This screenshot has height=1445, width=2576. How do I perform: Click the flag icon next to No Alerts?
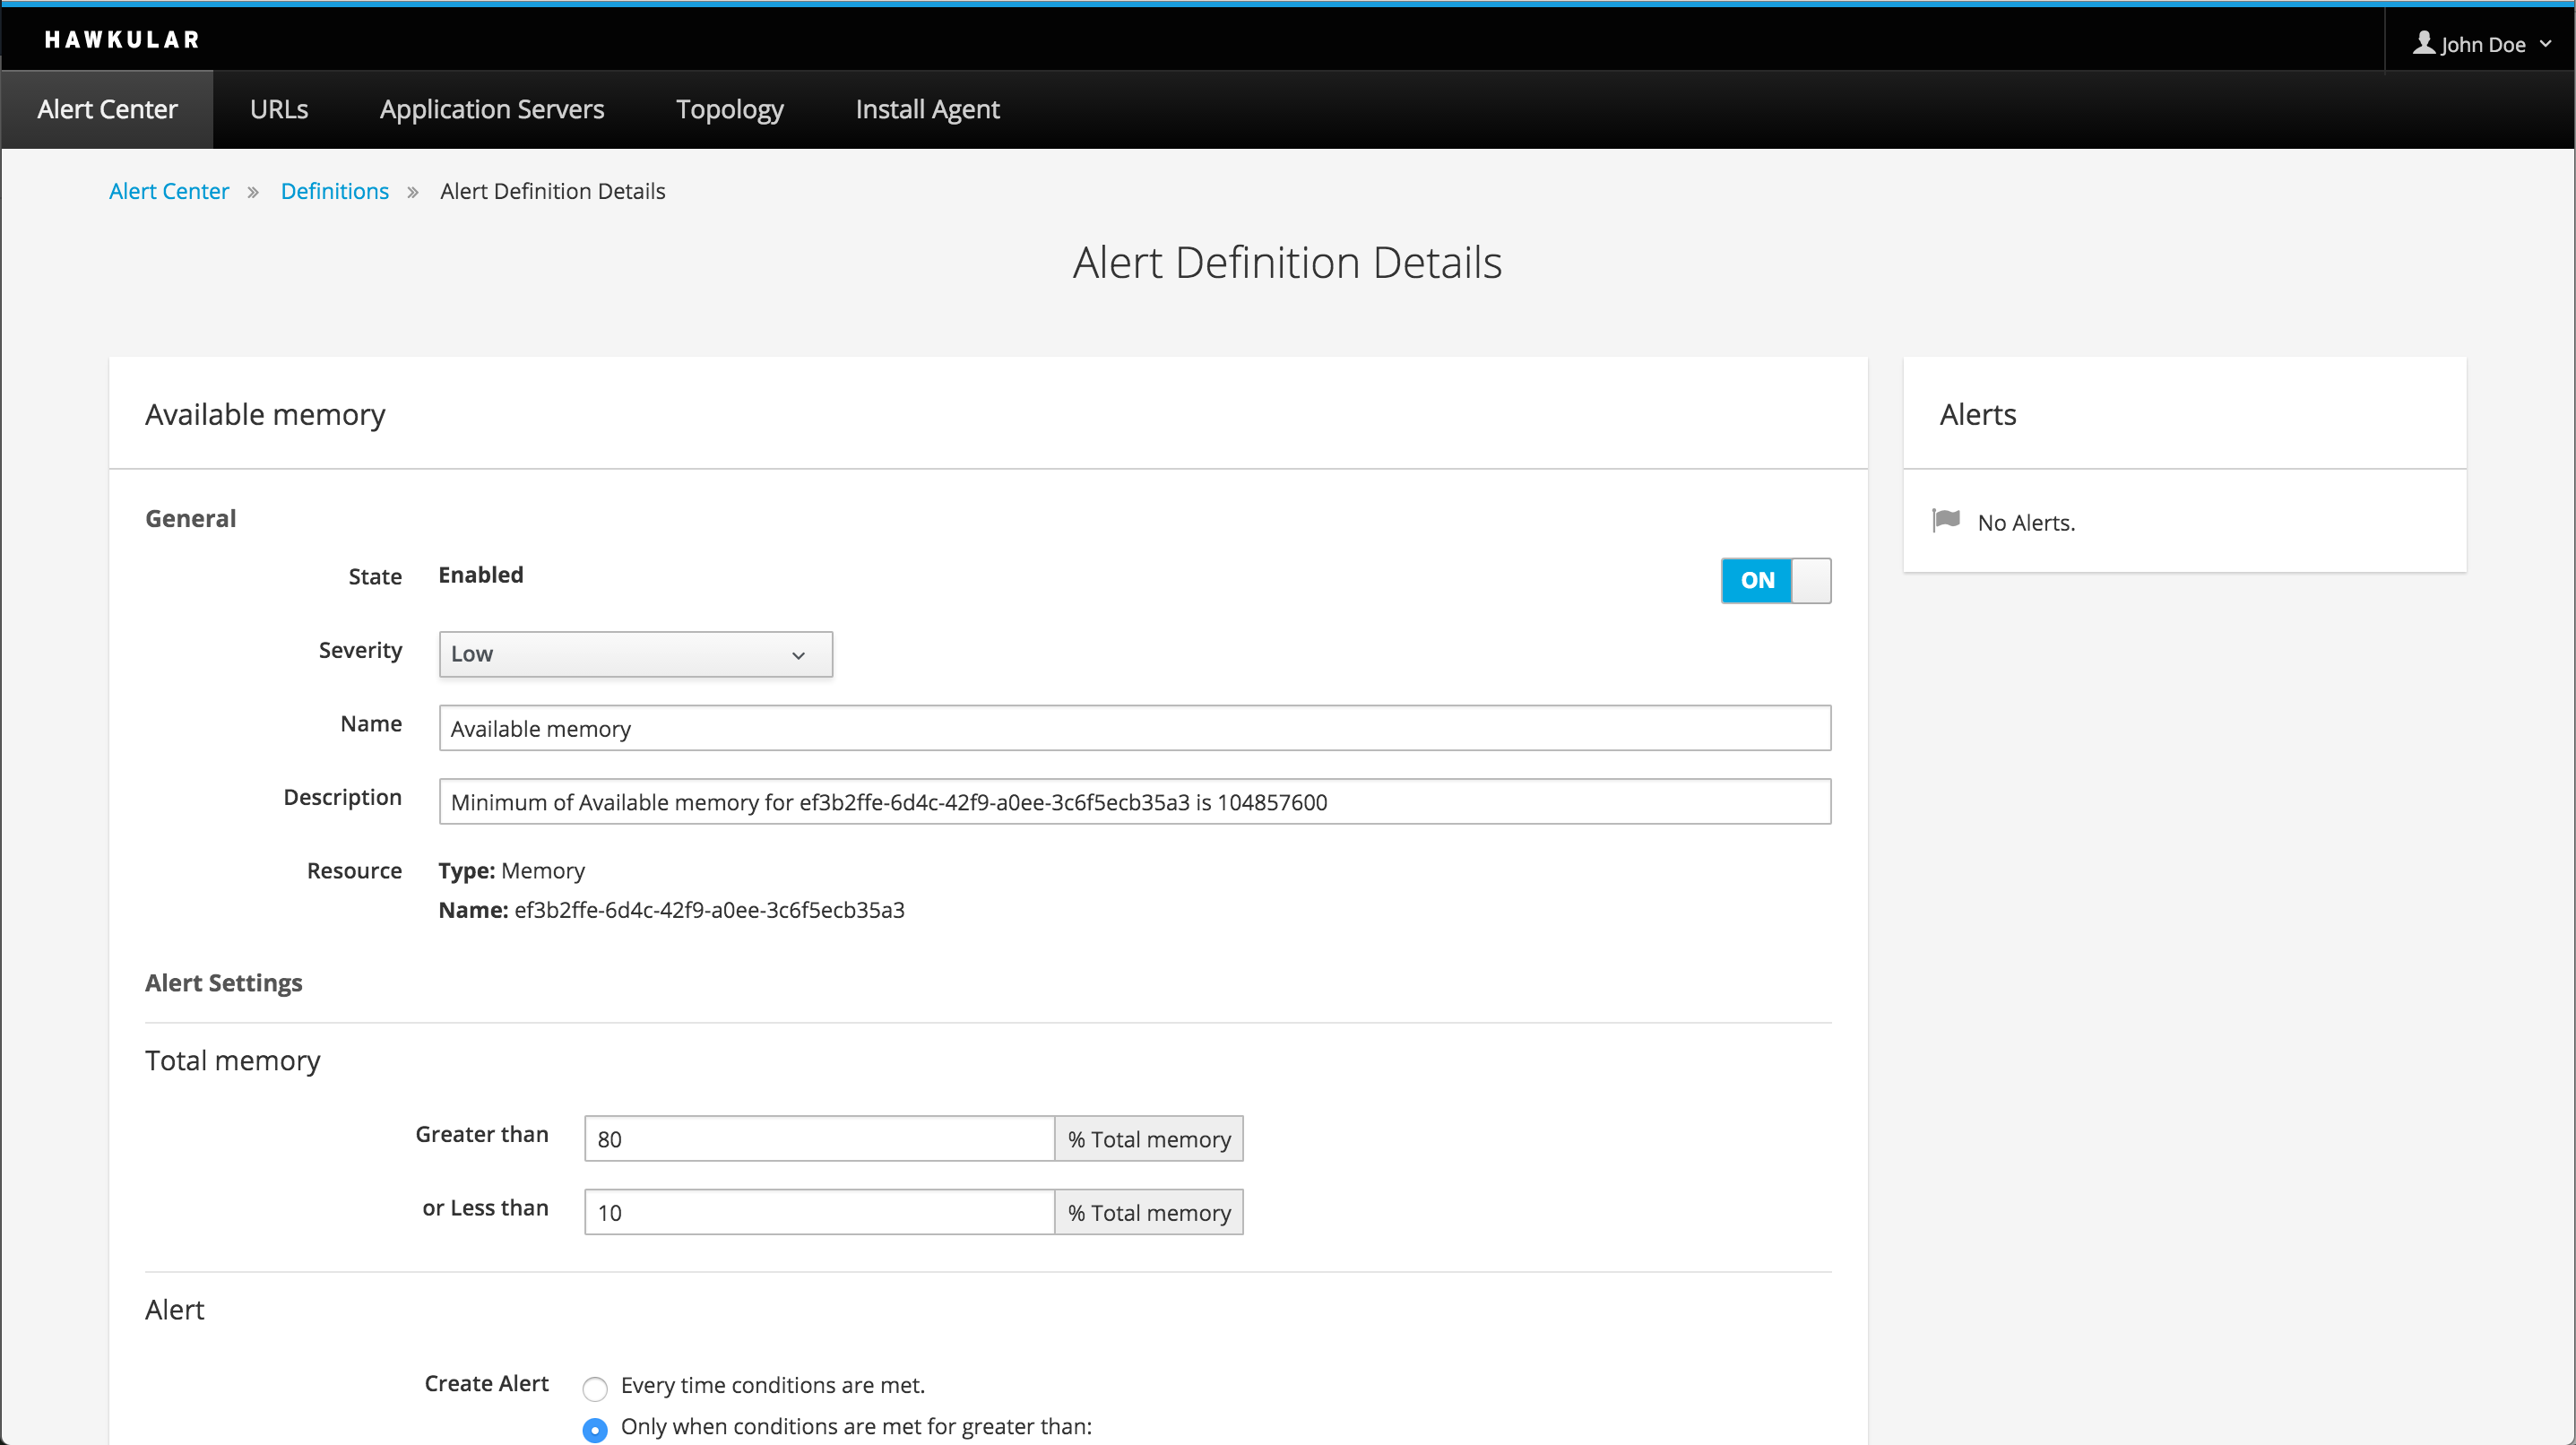coord(1946,521)
